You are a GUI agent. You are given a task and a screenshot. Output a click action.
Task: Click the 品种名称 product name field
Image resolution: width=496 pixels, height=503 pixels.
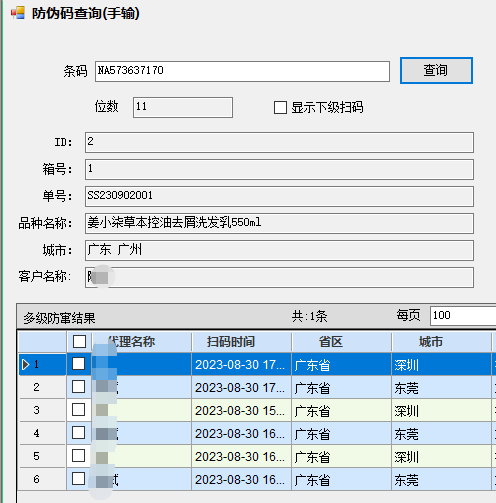(x=279, y=223)
